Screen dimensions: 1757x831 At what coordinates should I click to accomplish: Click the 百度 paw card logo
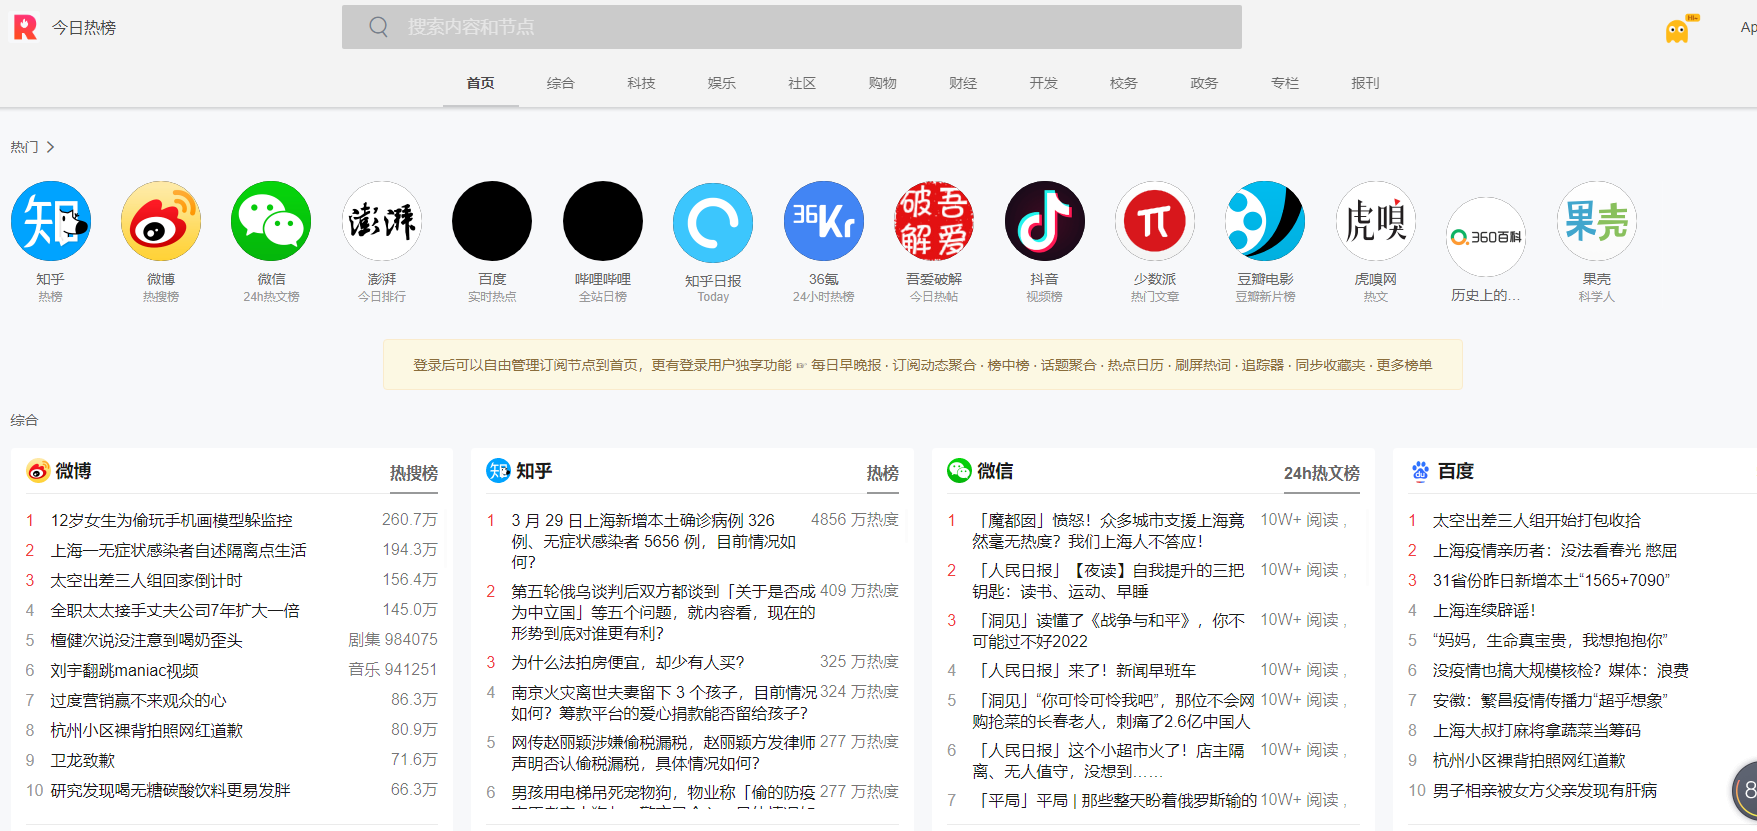pyautogui.click(x=1420, y=471)
